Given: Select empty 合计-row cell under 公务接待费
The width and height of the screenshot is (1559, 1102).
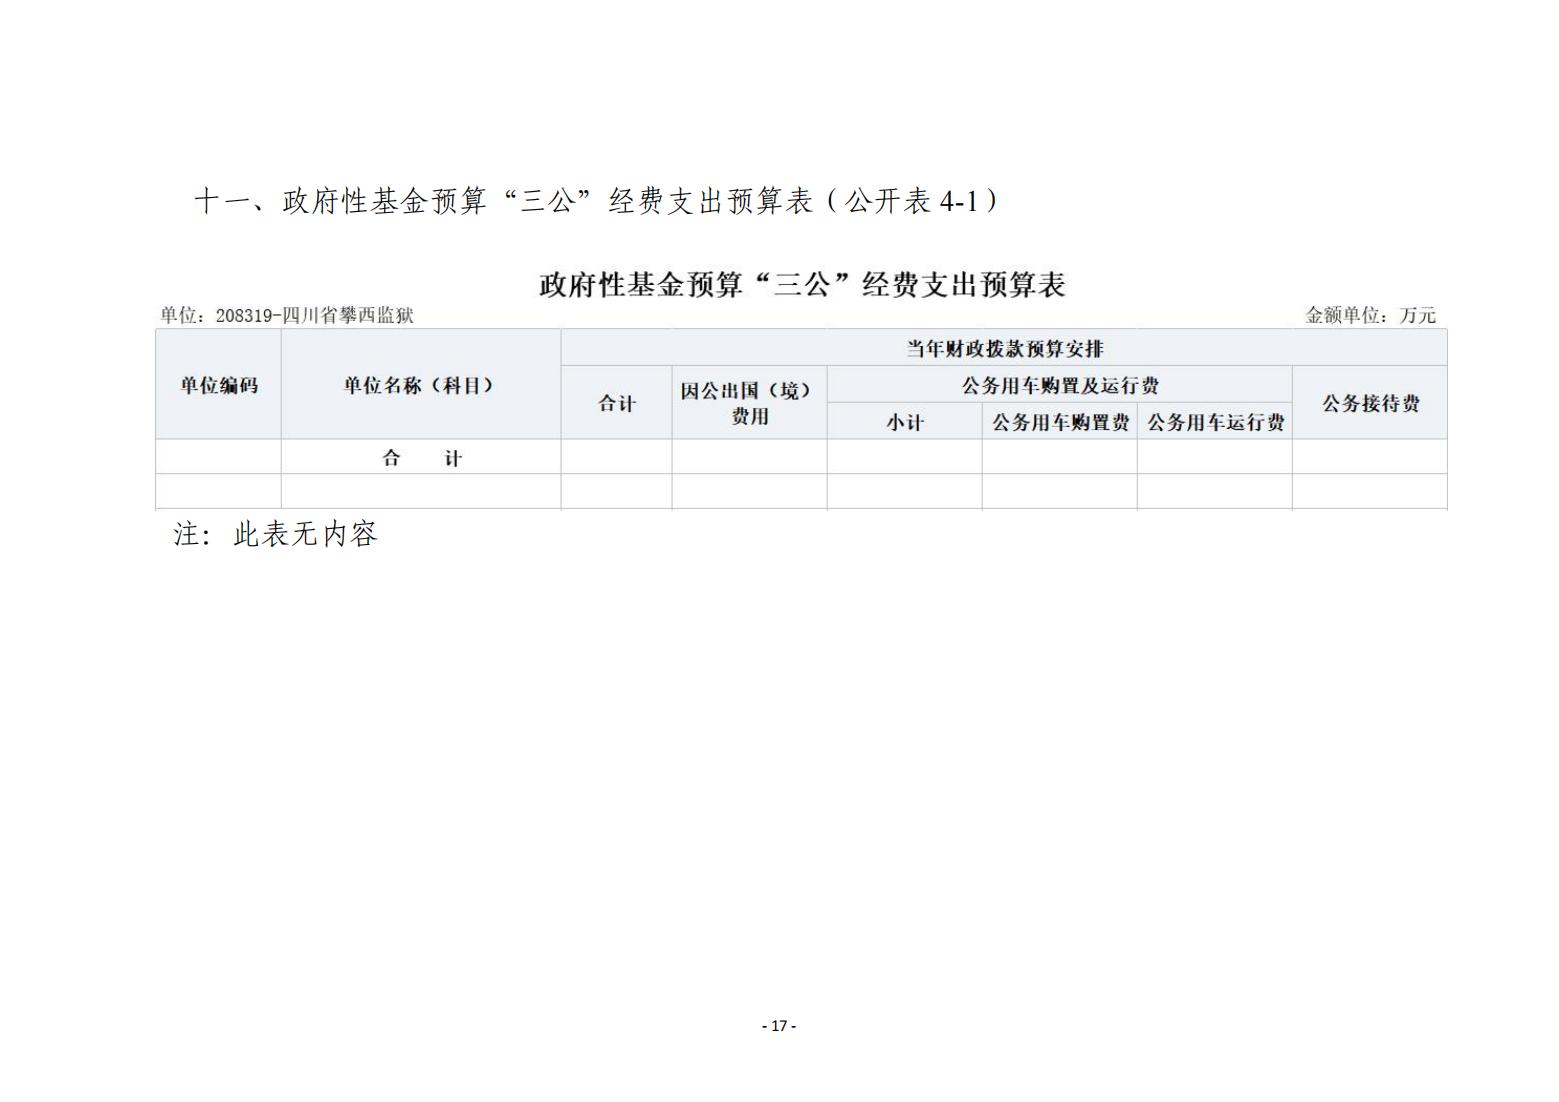Looking at the screenshot, I should [1369, 459].
